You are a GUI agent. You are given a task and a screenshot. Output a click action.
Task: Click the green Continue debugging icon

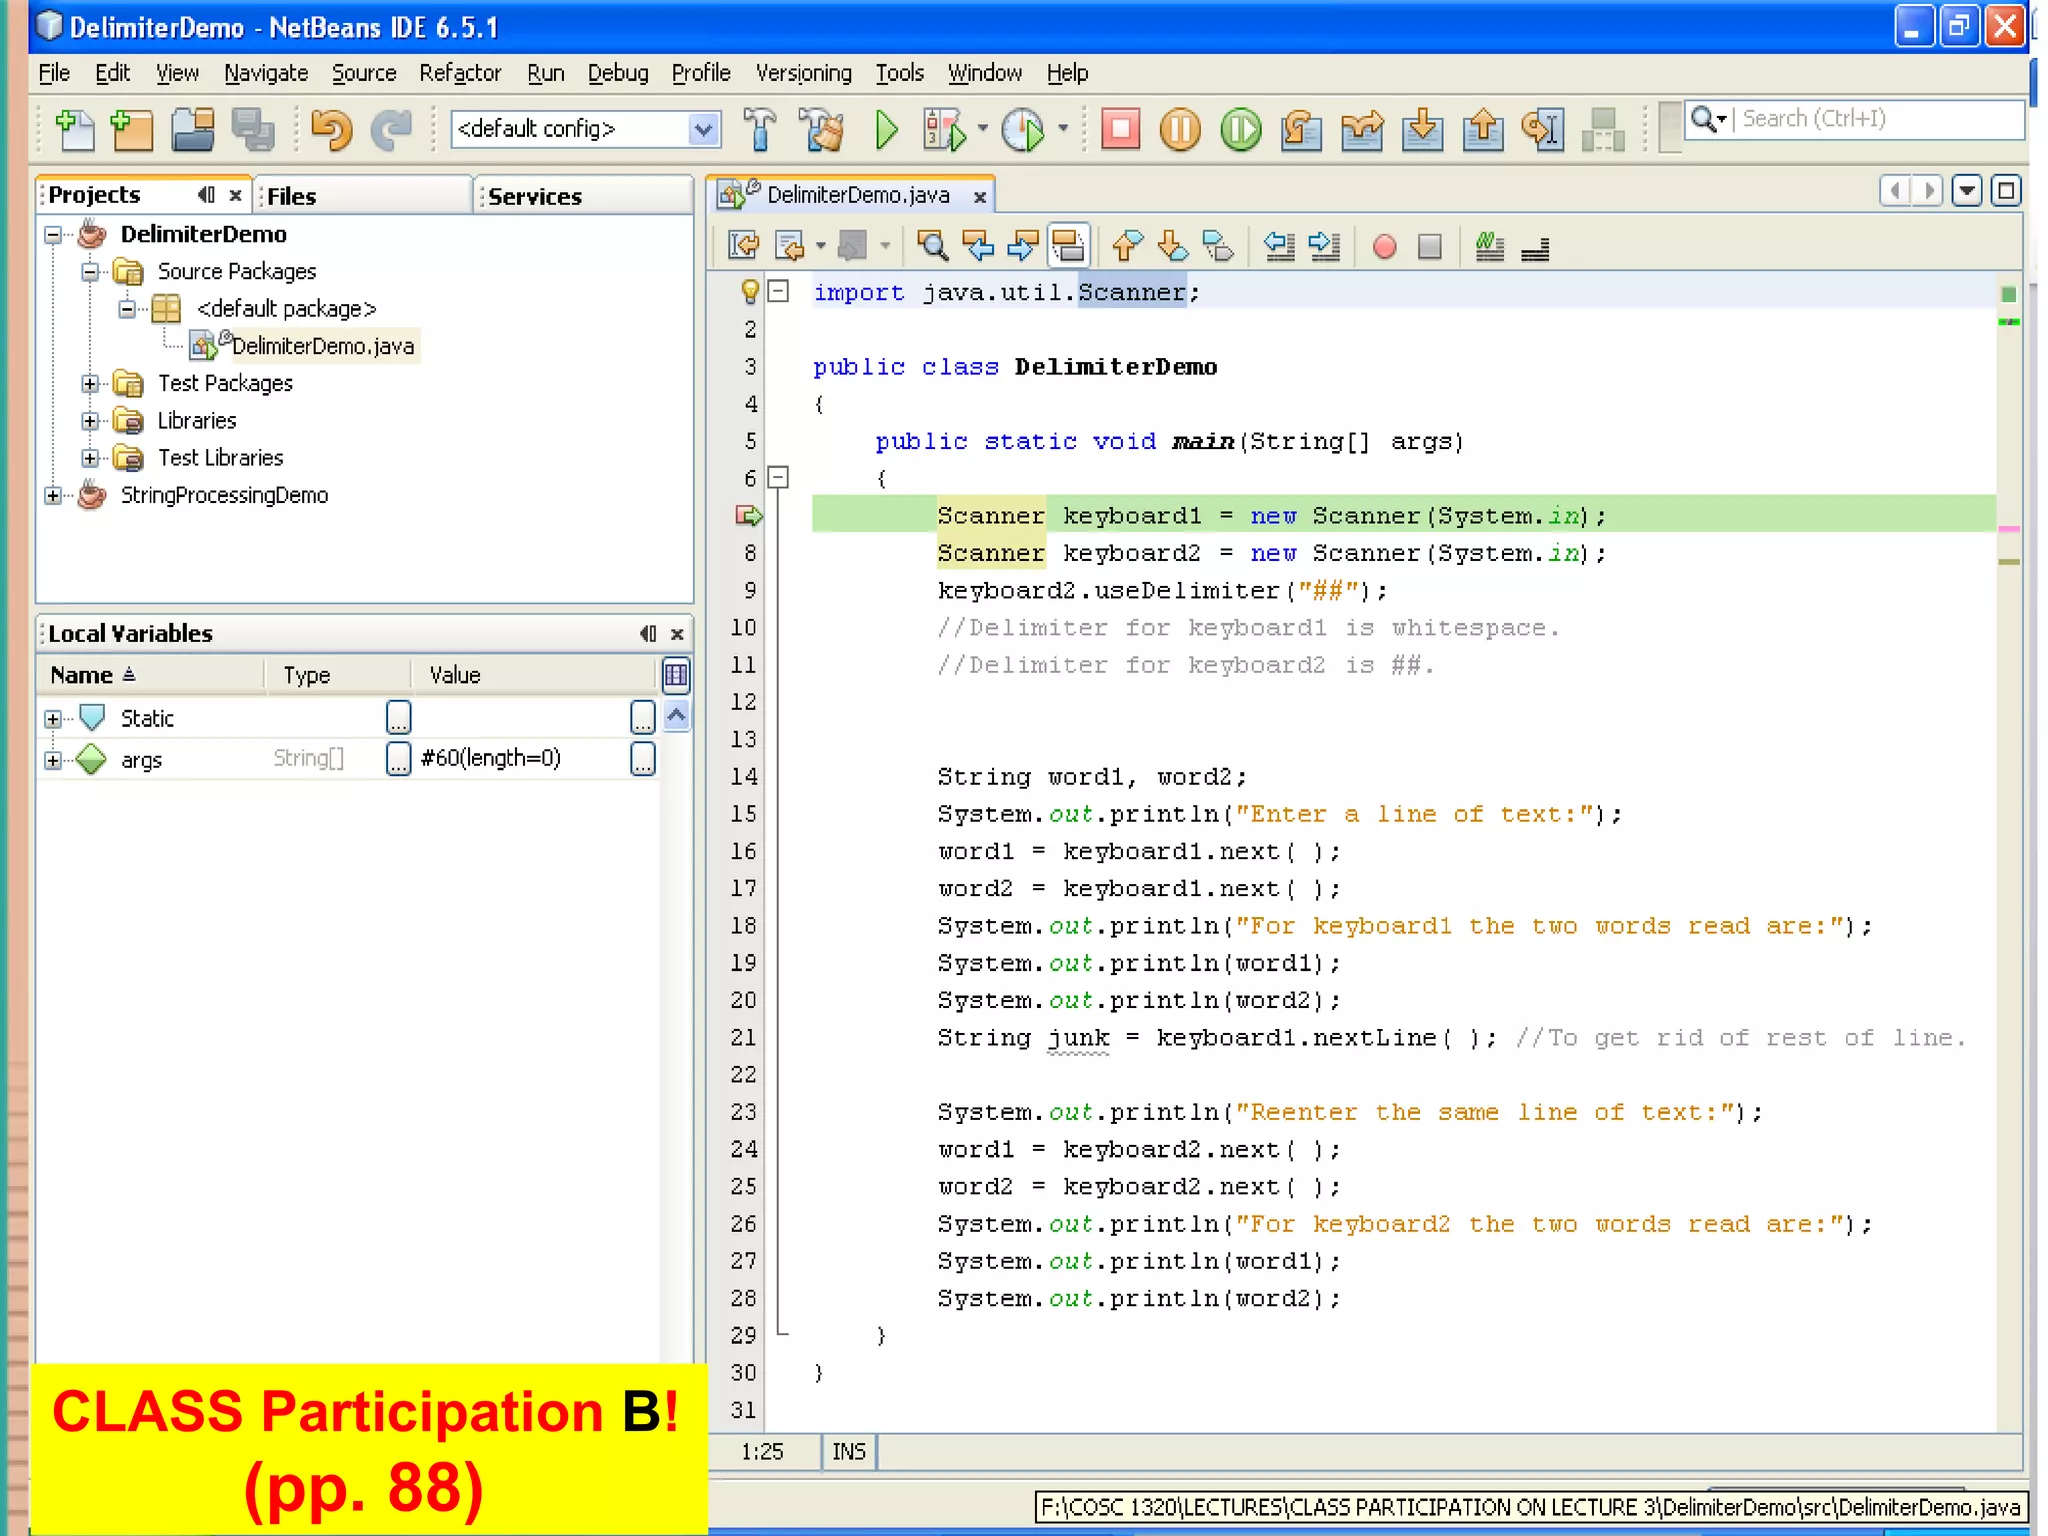click(x=1241, y=130)
